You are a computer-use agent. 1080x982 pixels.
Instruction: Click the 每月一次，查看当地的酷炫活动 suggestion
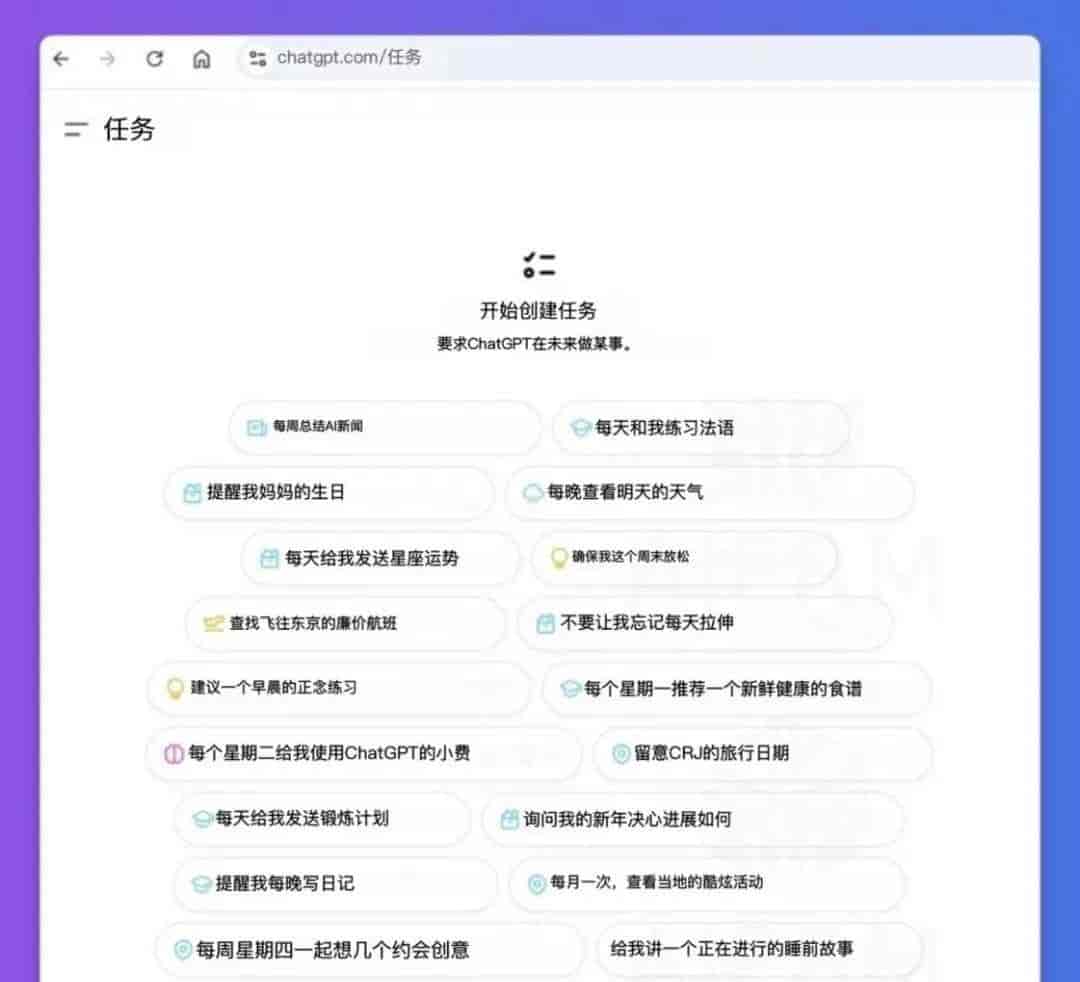[705, 883]
